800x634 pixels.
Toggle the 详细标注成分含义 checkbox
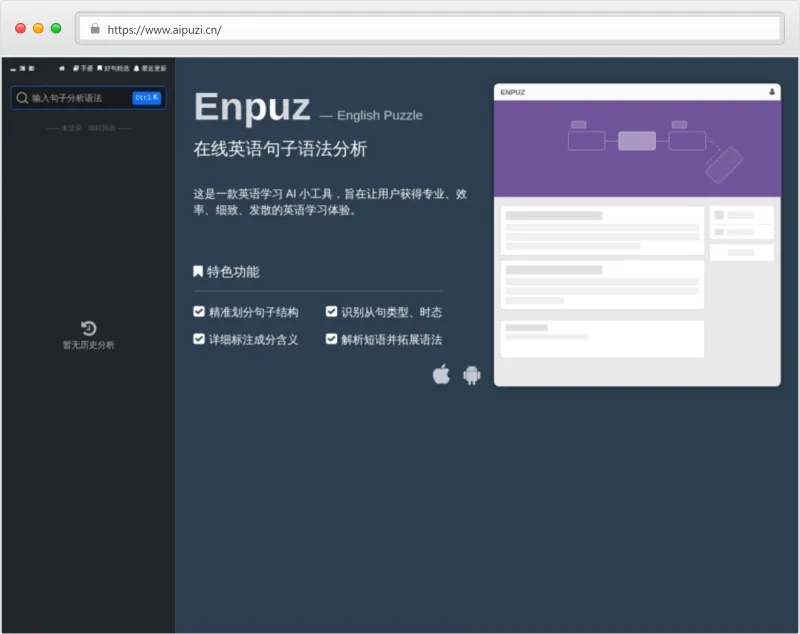(199, 339)
